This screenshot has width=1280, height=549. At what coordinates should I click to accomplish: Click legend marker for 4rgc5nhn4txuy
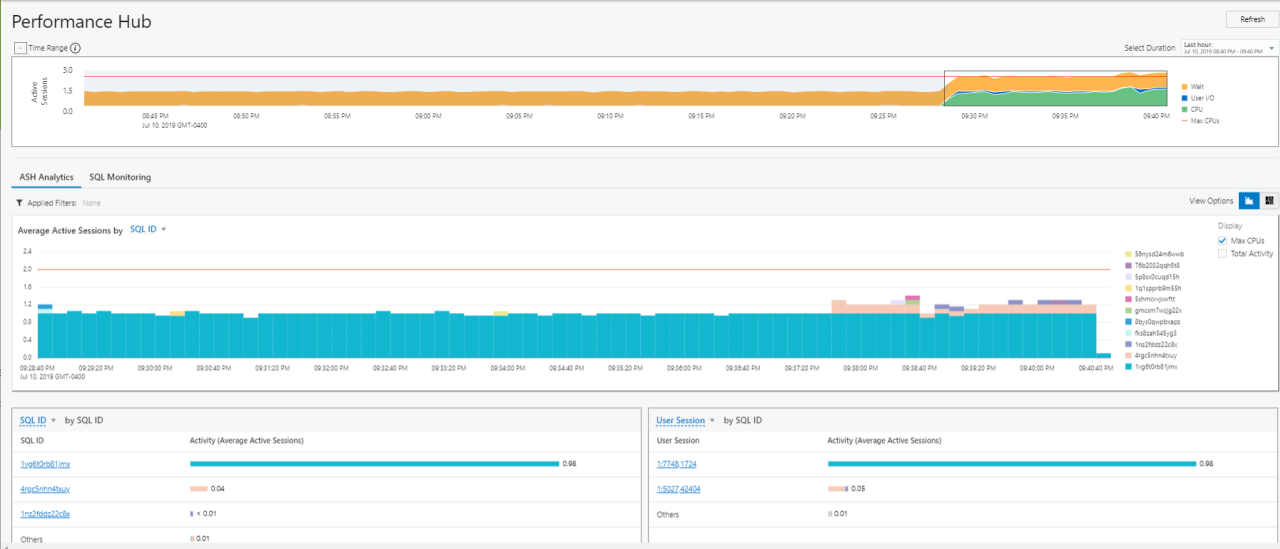pyautogui.click(x=1129, y=355)
